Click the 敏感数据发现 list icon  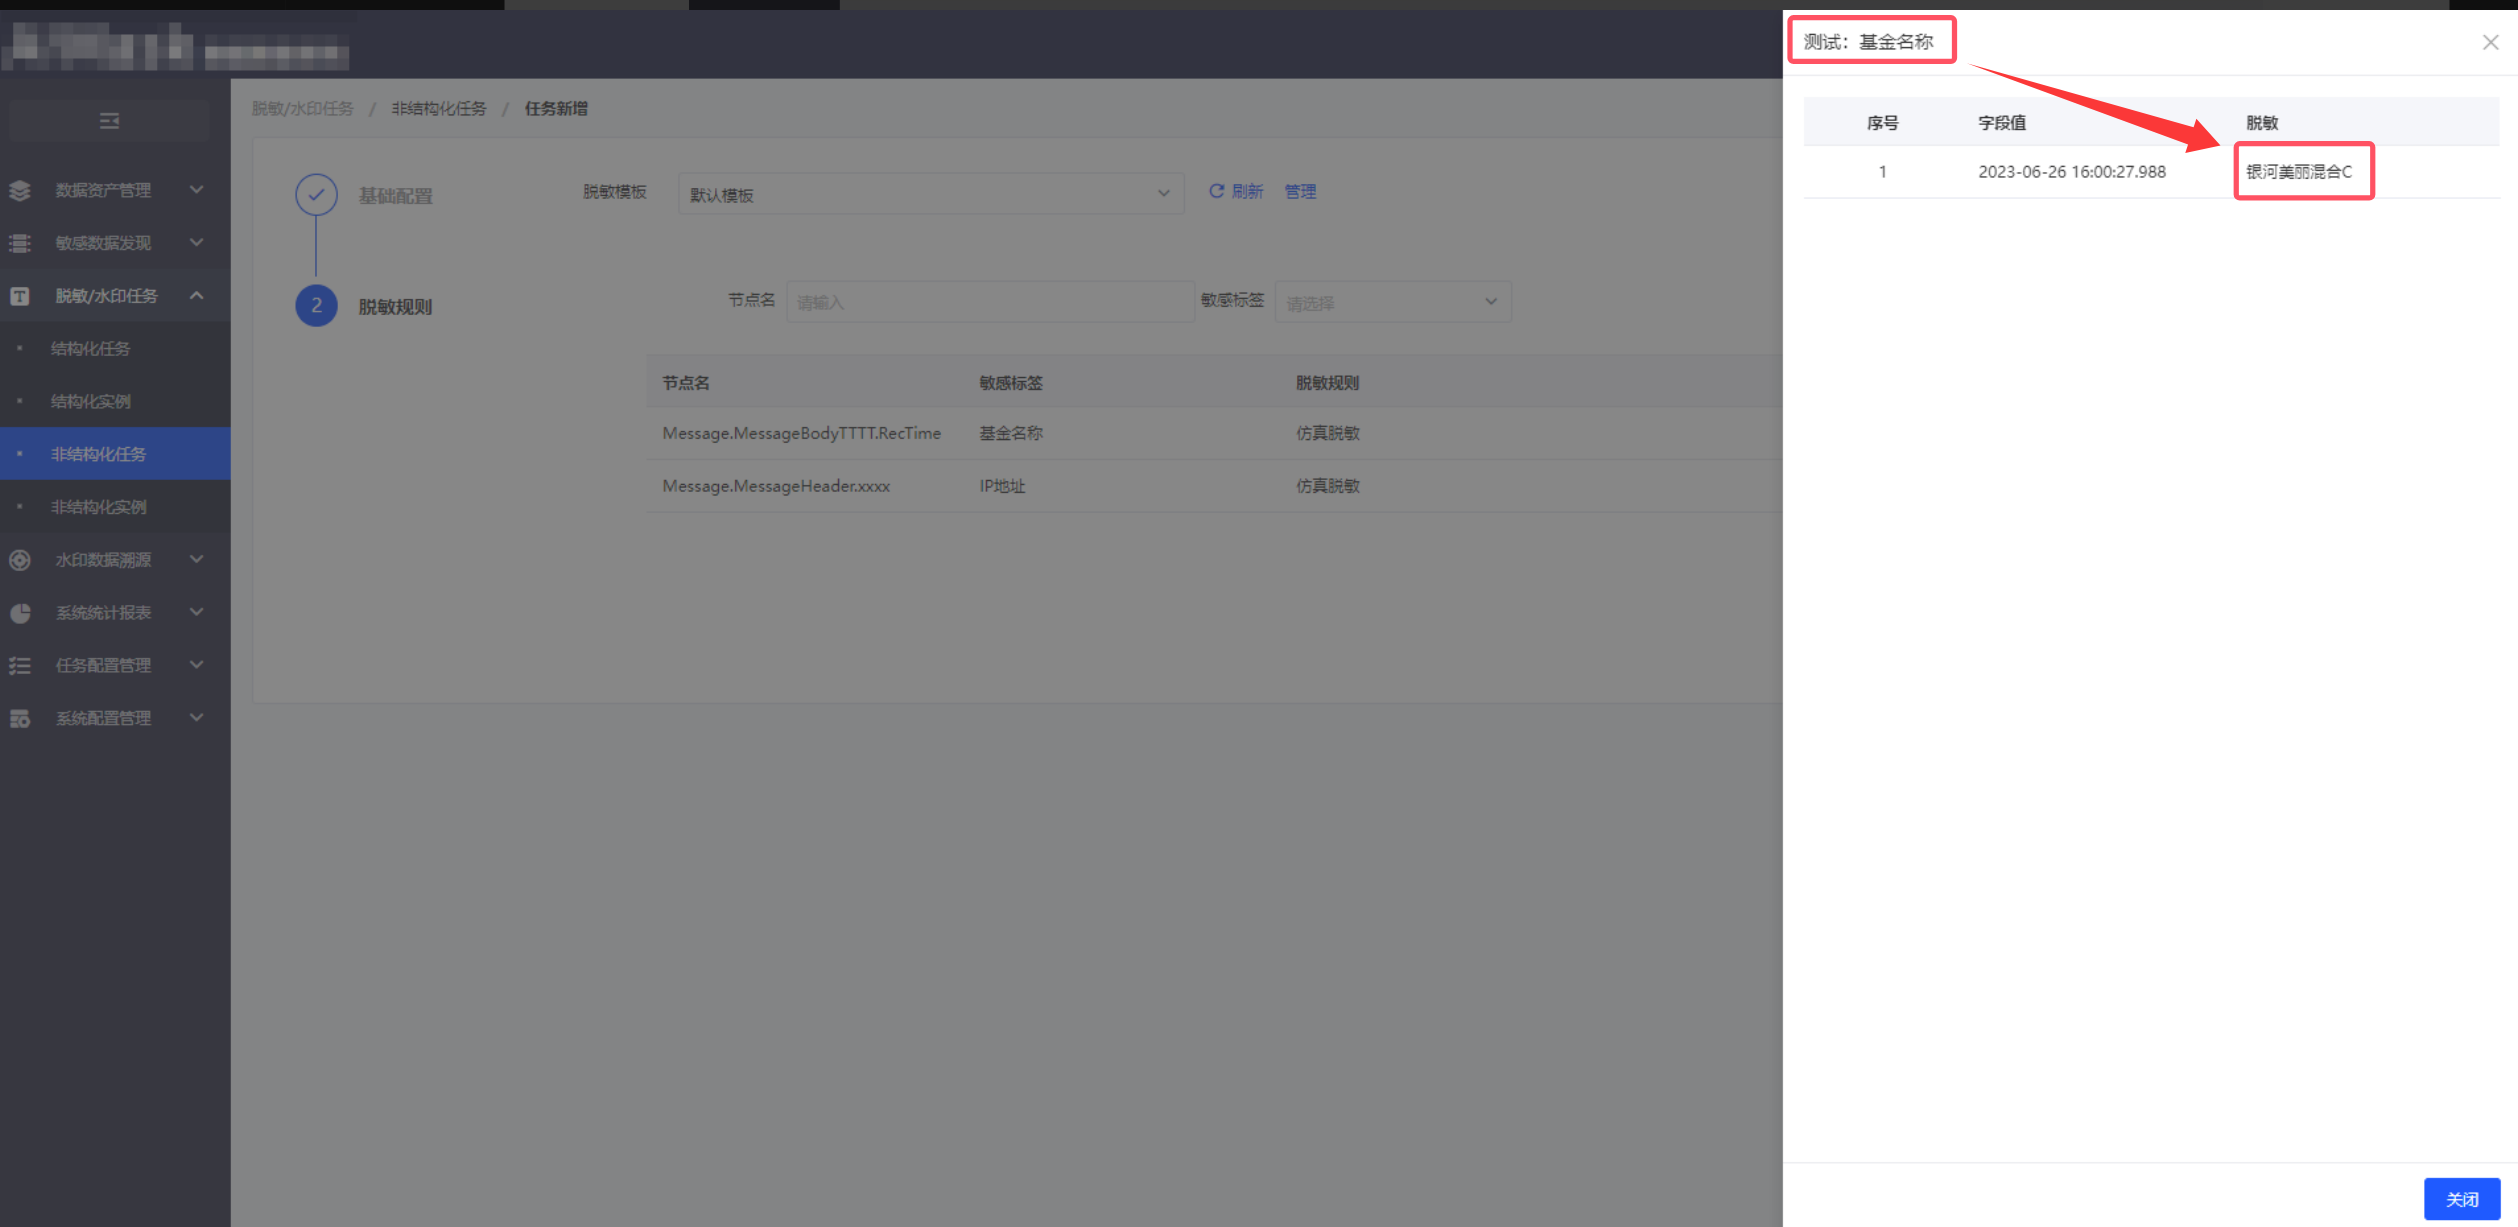pyautogui.click(x=20, y=243)
